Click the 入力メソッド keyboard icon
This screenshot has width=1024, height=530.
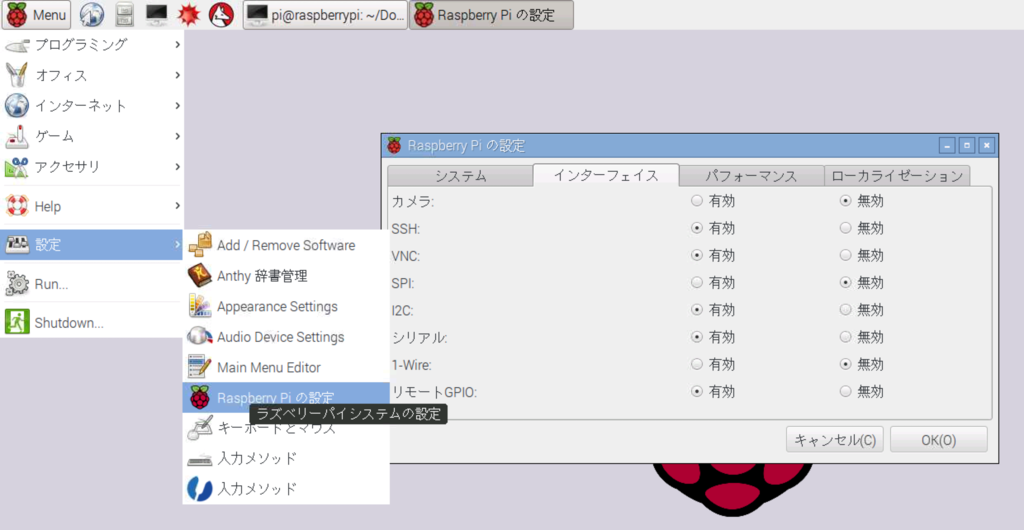click(200, 459)
